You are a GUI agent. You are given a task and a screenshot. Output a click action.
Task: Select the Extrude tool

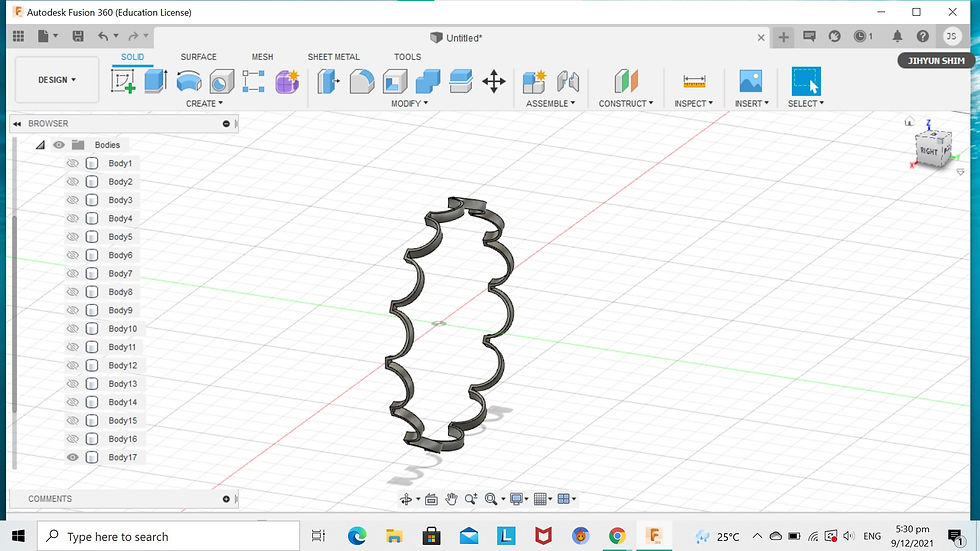pyautogui.click(x=156, y=81)
